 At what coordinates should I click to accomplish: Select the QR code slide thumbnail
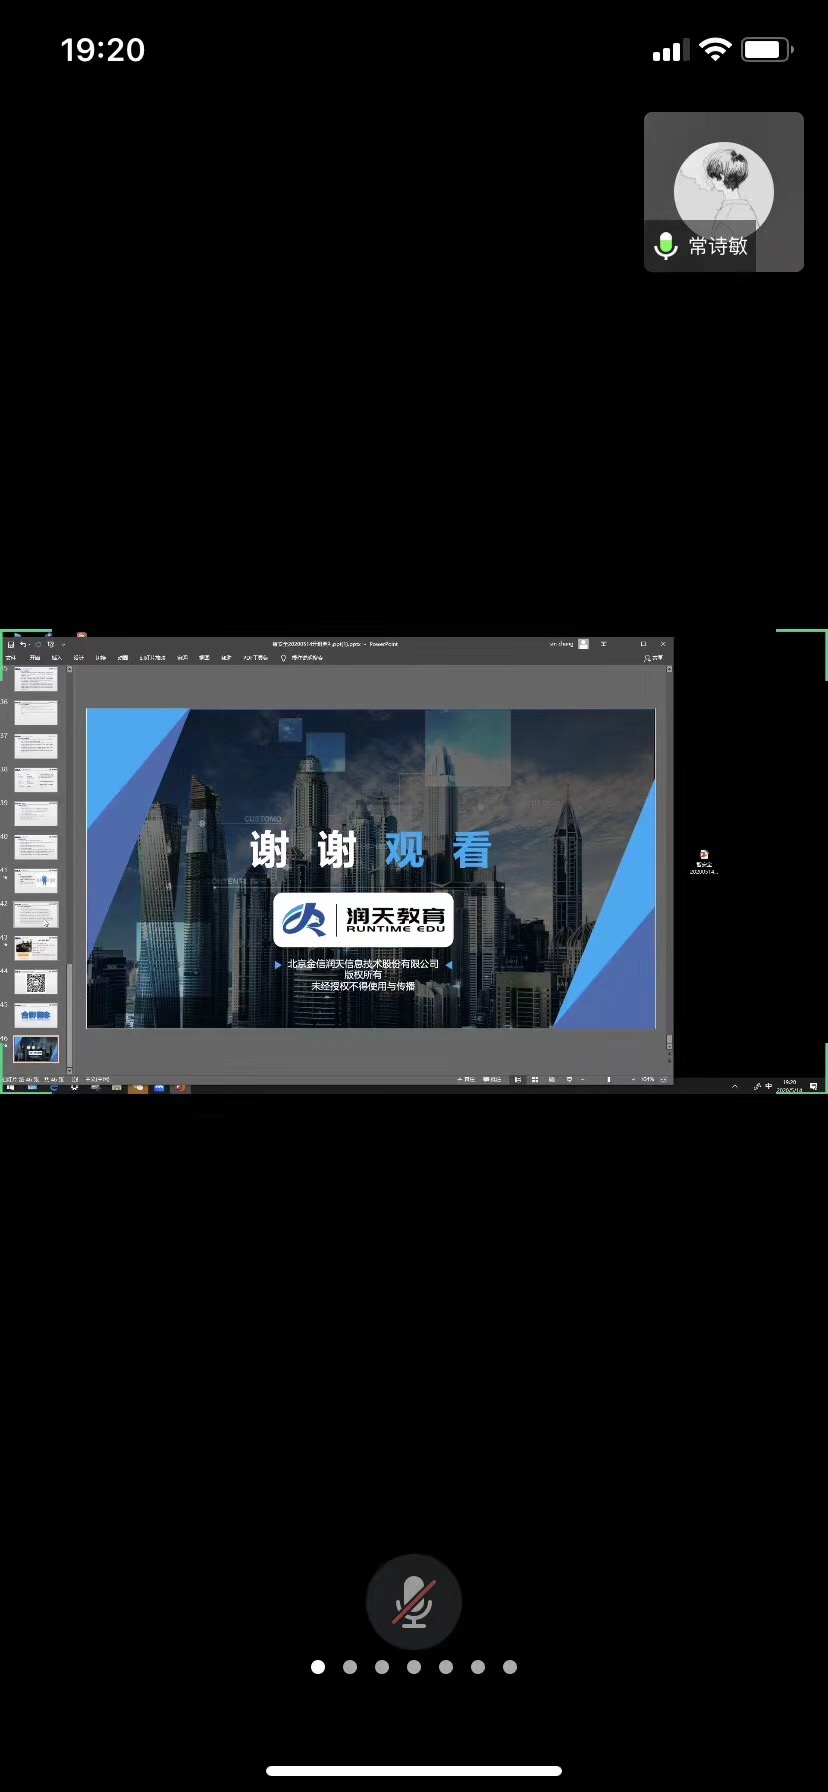[36, 982]
